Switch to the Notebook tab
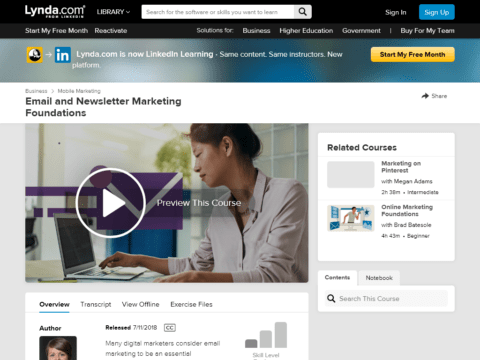480x360 pixels. click(x=379, y=278)
